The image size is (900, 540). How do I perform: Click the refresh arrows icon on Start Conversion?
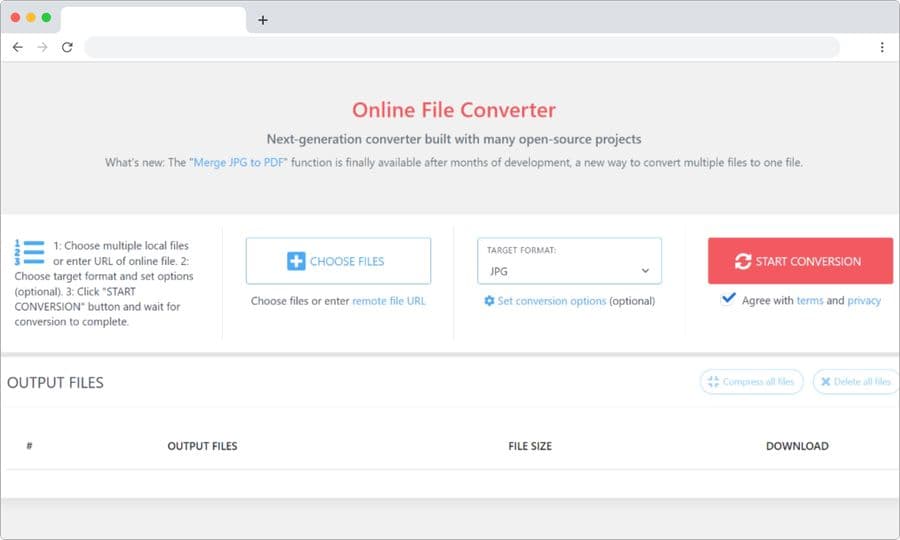click(x=742, y=262)
